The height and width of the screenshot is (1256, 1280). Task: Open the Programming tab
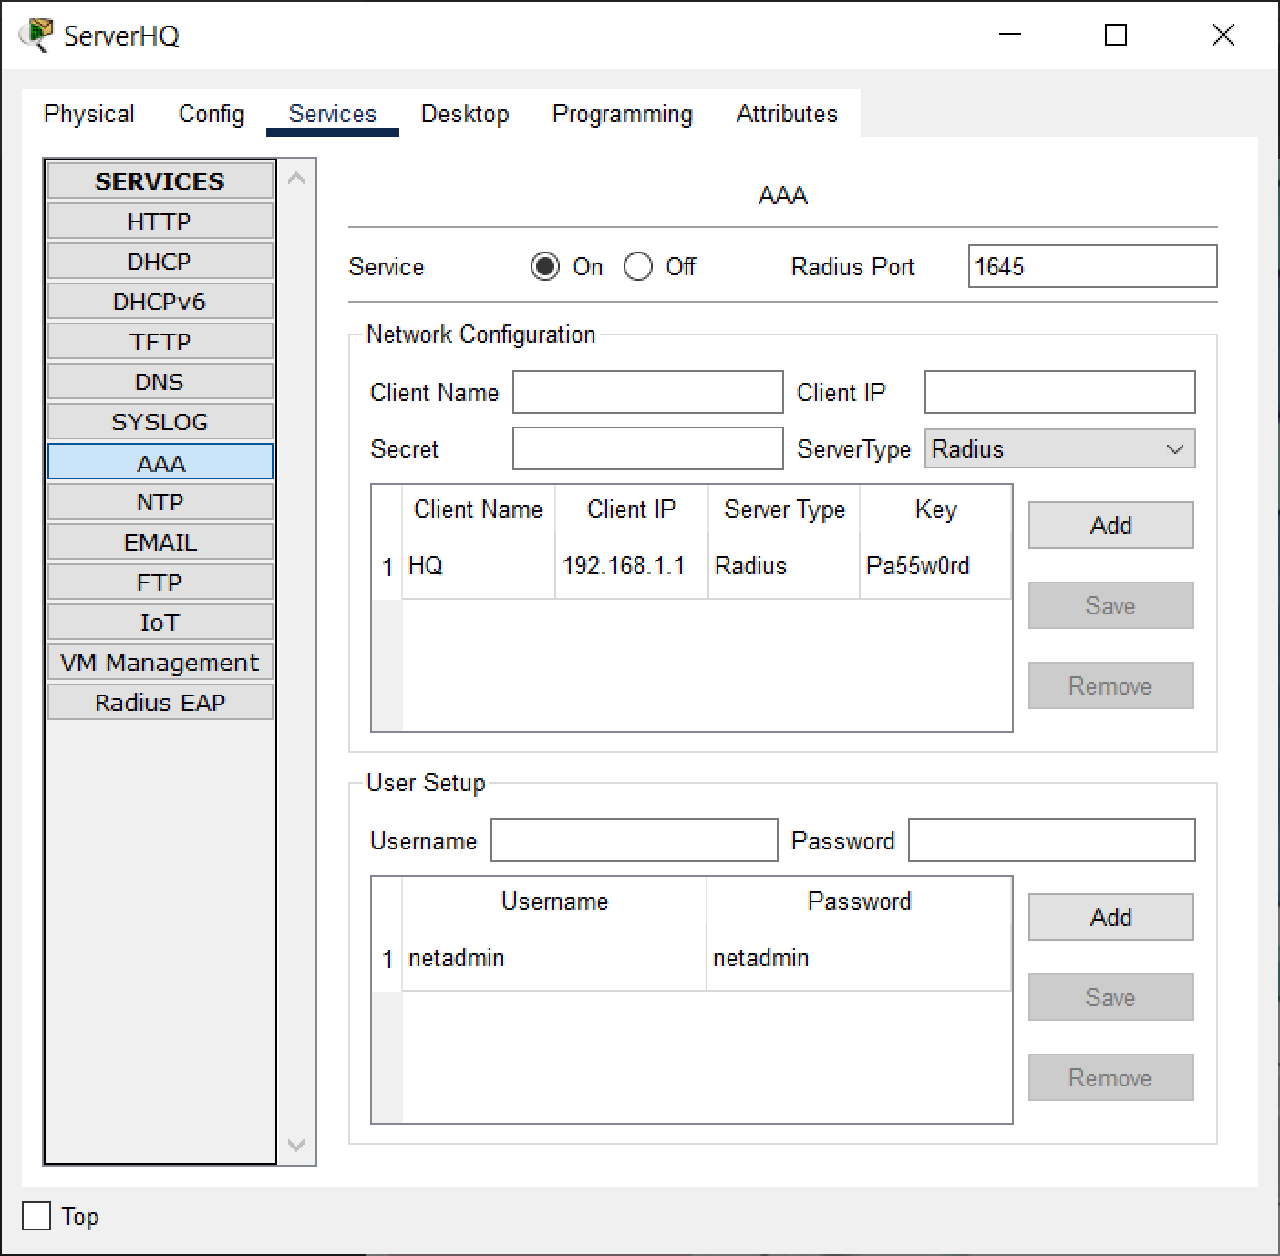pos(621,114)
